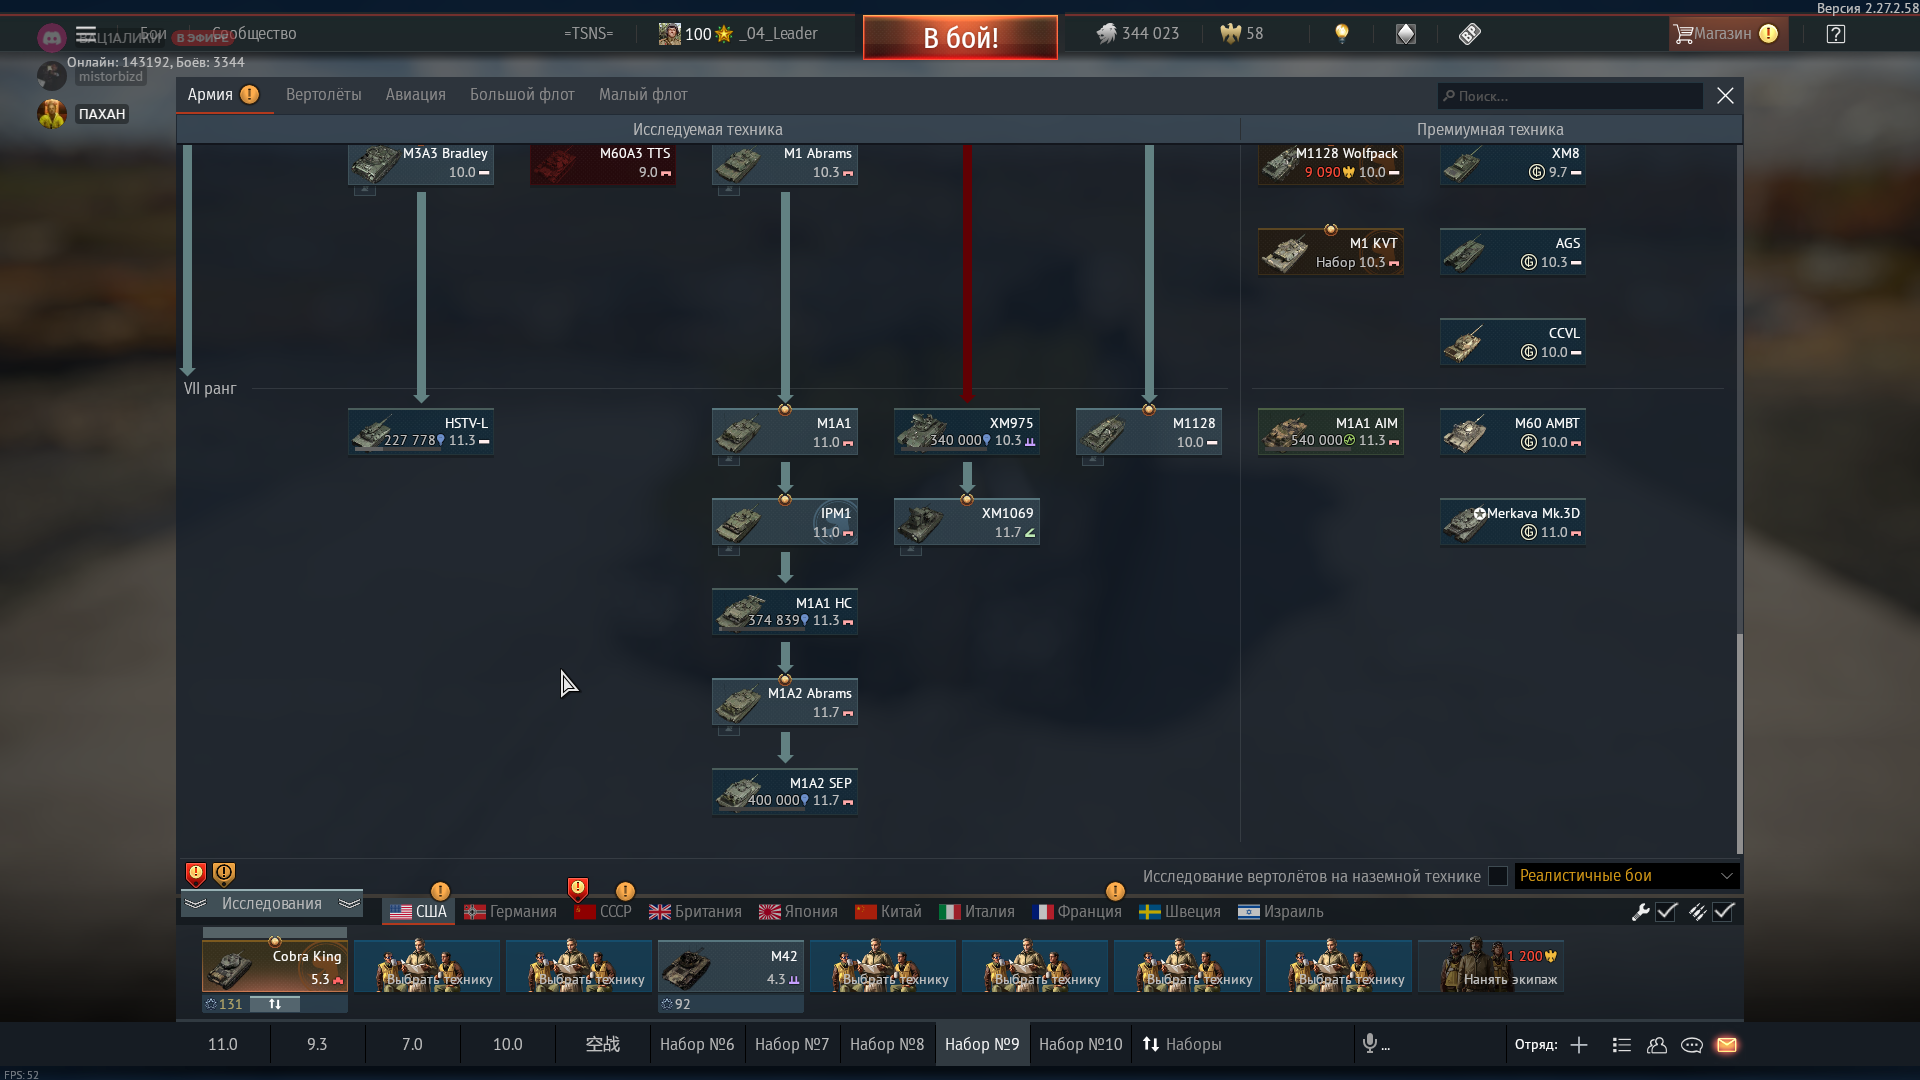Click Нанять экипаж hire crew button

pyautogui.click(x=1491, y=966)
